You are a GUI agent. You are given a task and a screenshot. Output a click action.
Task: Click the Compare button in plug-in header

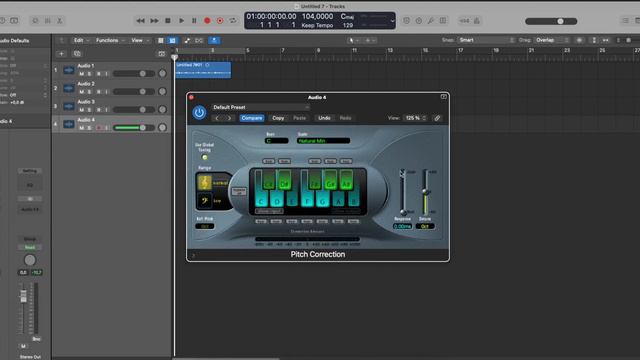pos(252,118)
